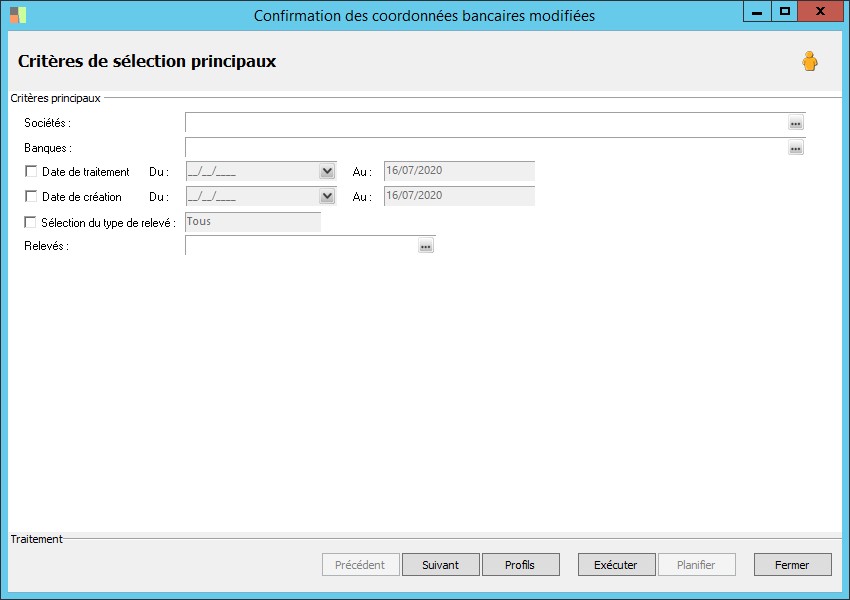Open the Date de création Du calendar dropdown
Viewport: 850px width, 600px height.
click(327, 196)
